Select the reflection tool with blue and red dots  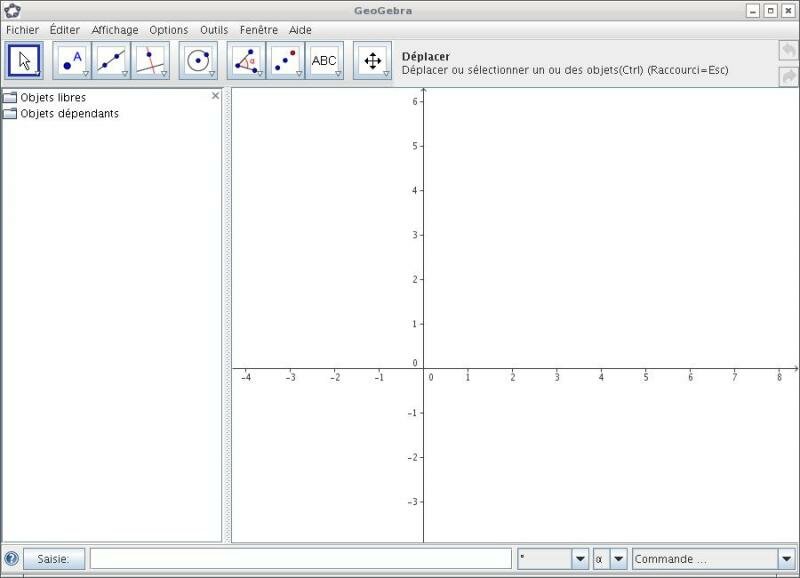(x=286, y=61)
